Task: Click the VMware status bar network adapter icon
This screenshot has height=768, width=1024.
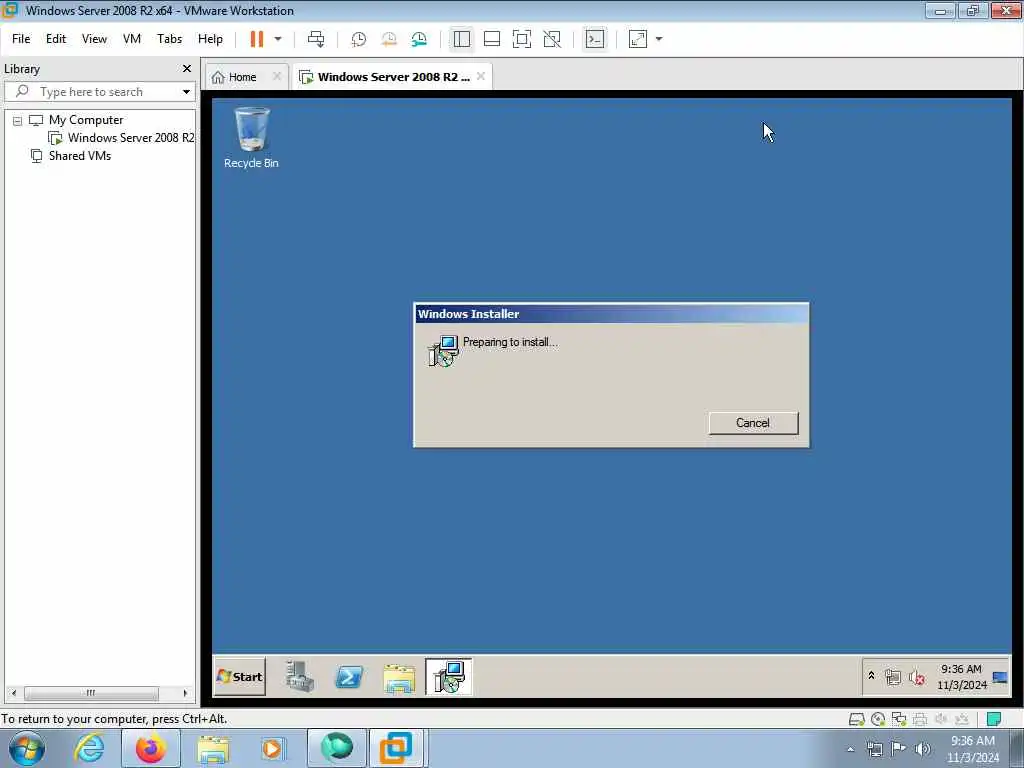Action: (x=899, y=719)
